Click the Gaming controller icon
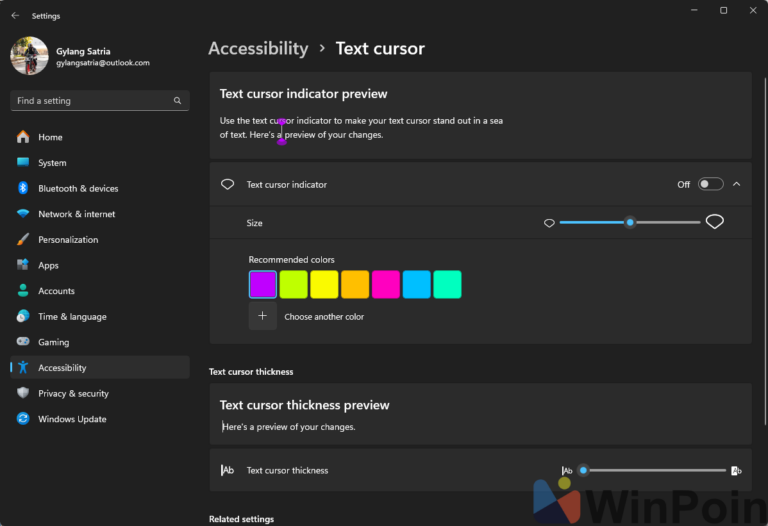768x526 pixels. pyautogui.click(x=23, y=341)
